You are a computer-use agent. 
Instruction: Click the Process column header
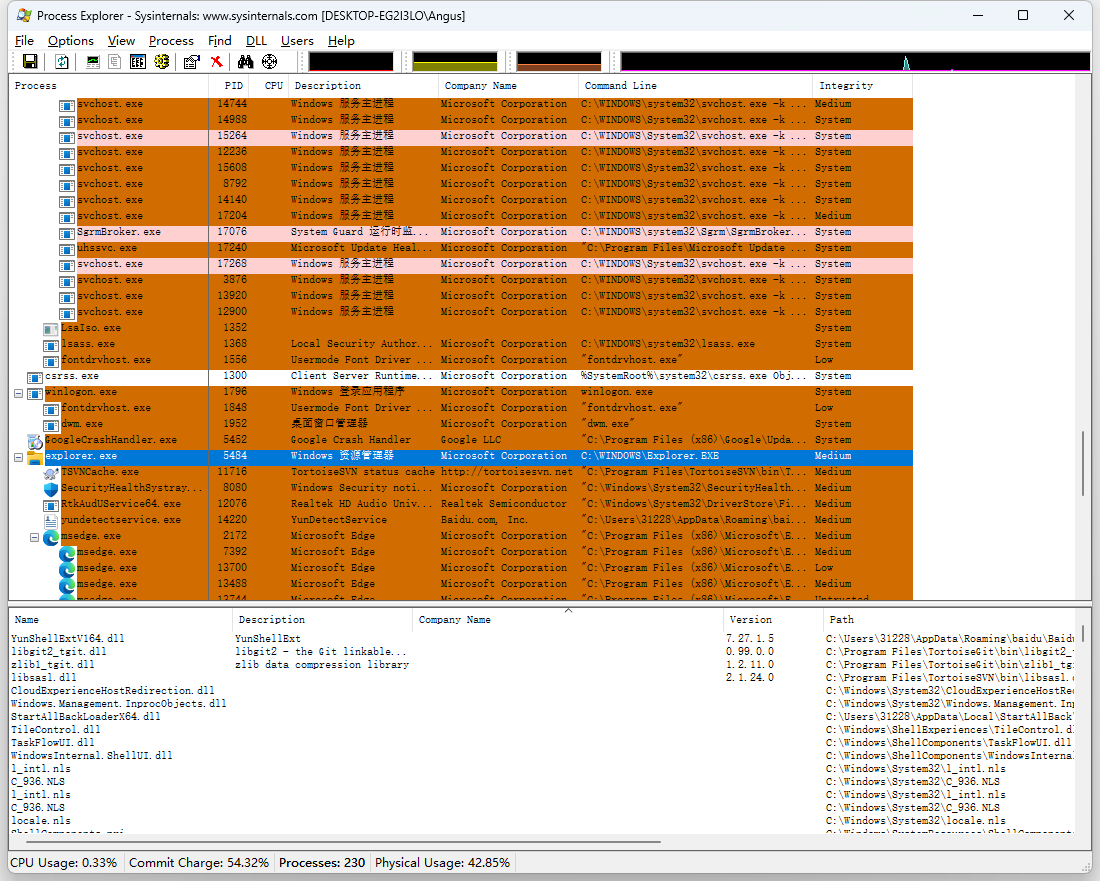coord(108,86)
